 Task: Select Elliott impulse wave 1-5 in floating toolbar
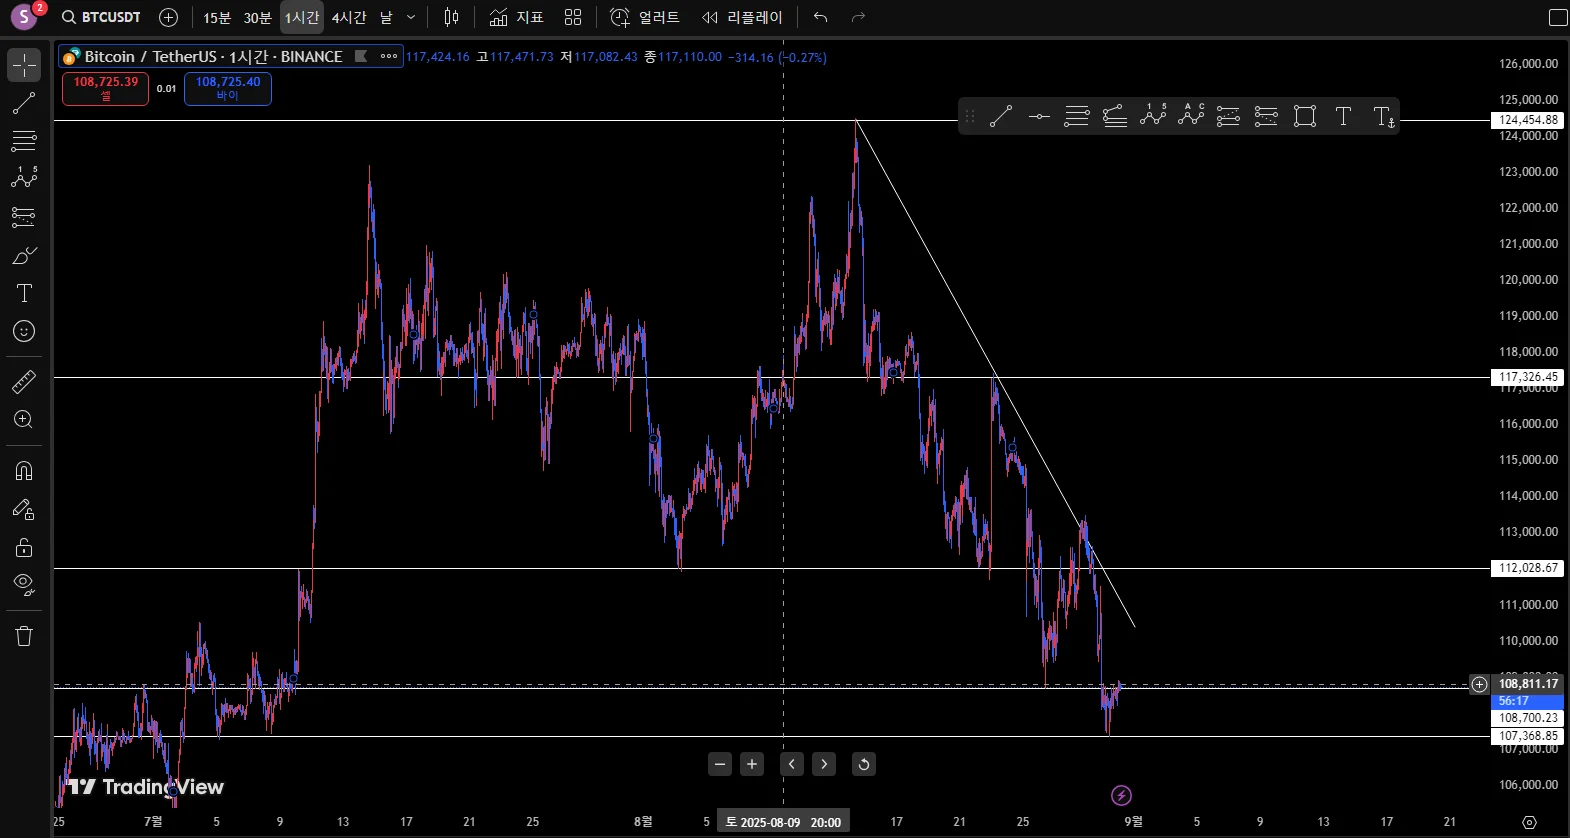[x=1153, y=115]
